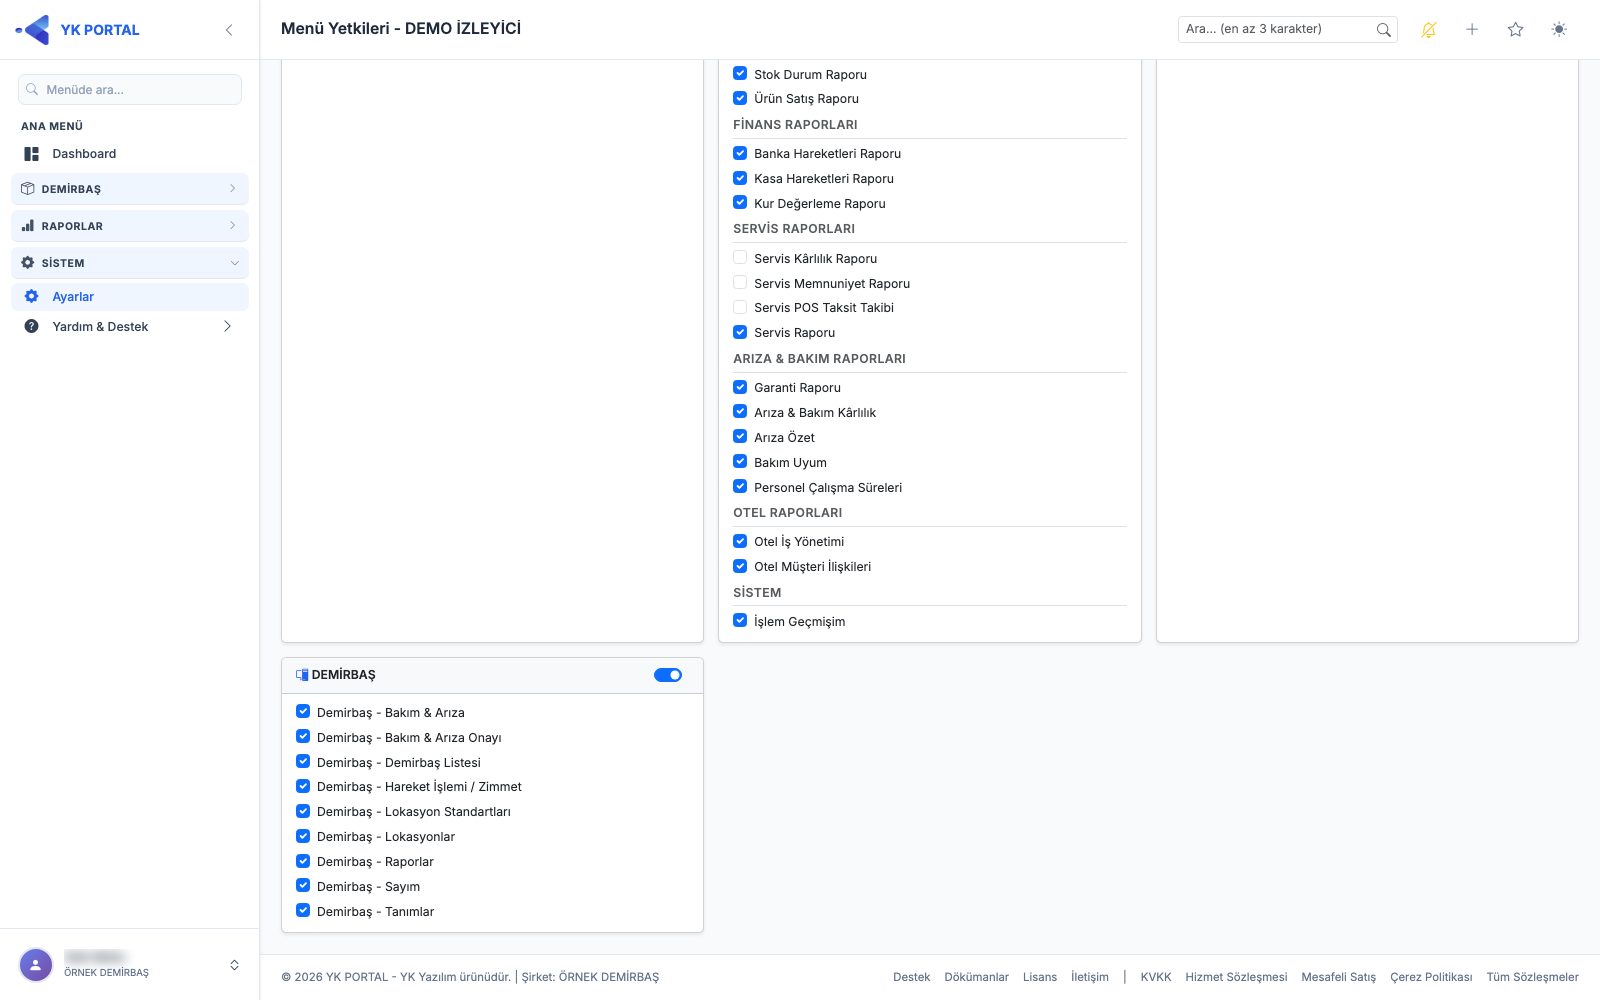Uncheck the İşlem Geçmişim checkbox

click(740, 621)
